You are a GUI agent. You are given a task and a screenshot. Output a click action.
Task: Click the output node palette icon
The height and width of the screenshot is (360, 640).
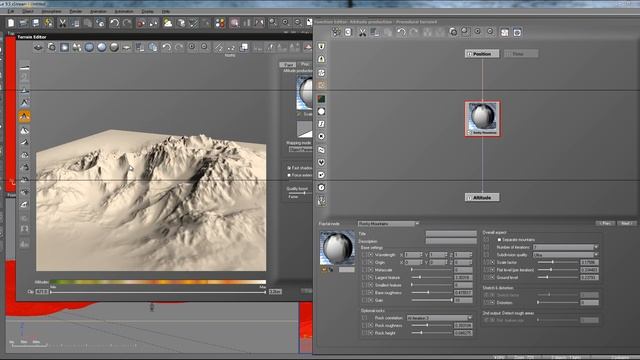pyautogui.click(x=321, y=60)
